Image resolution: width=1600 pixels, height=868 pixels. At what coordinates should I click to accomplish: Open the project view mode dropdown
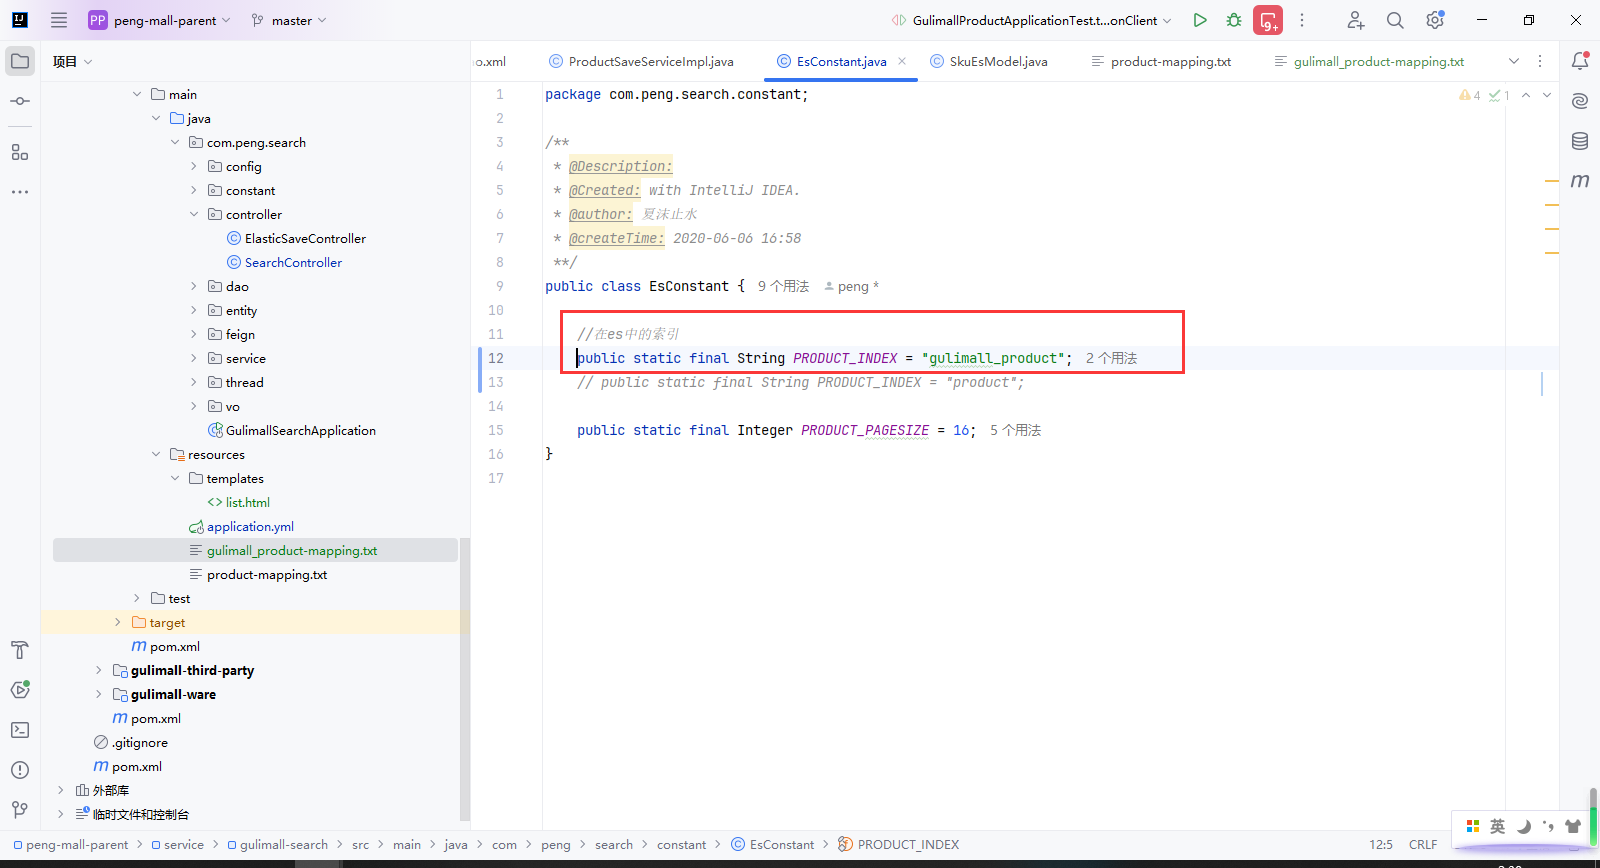coord(73,61)
